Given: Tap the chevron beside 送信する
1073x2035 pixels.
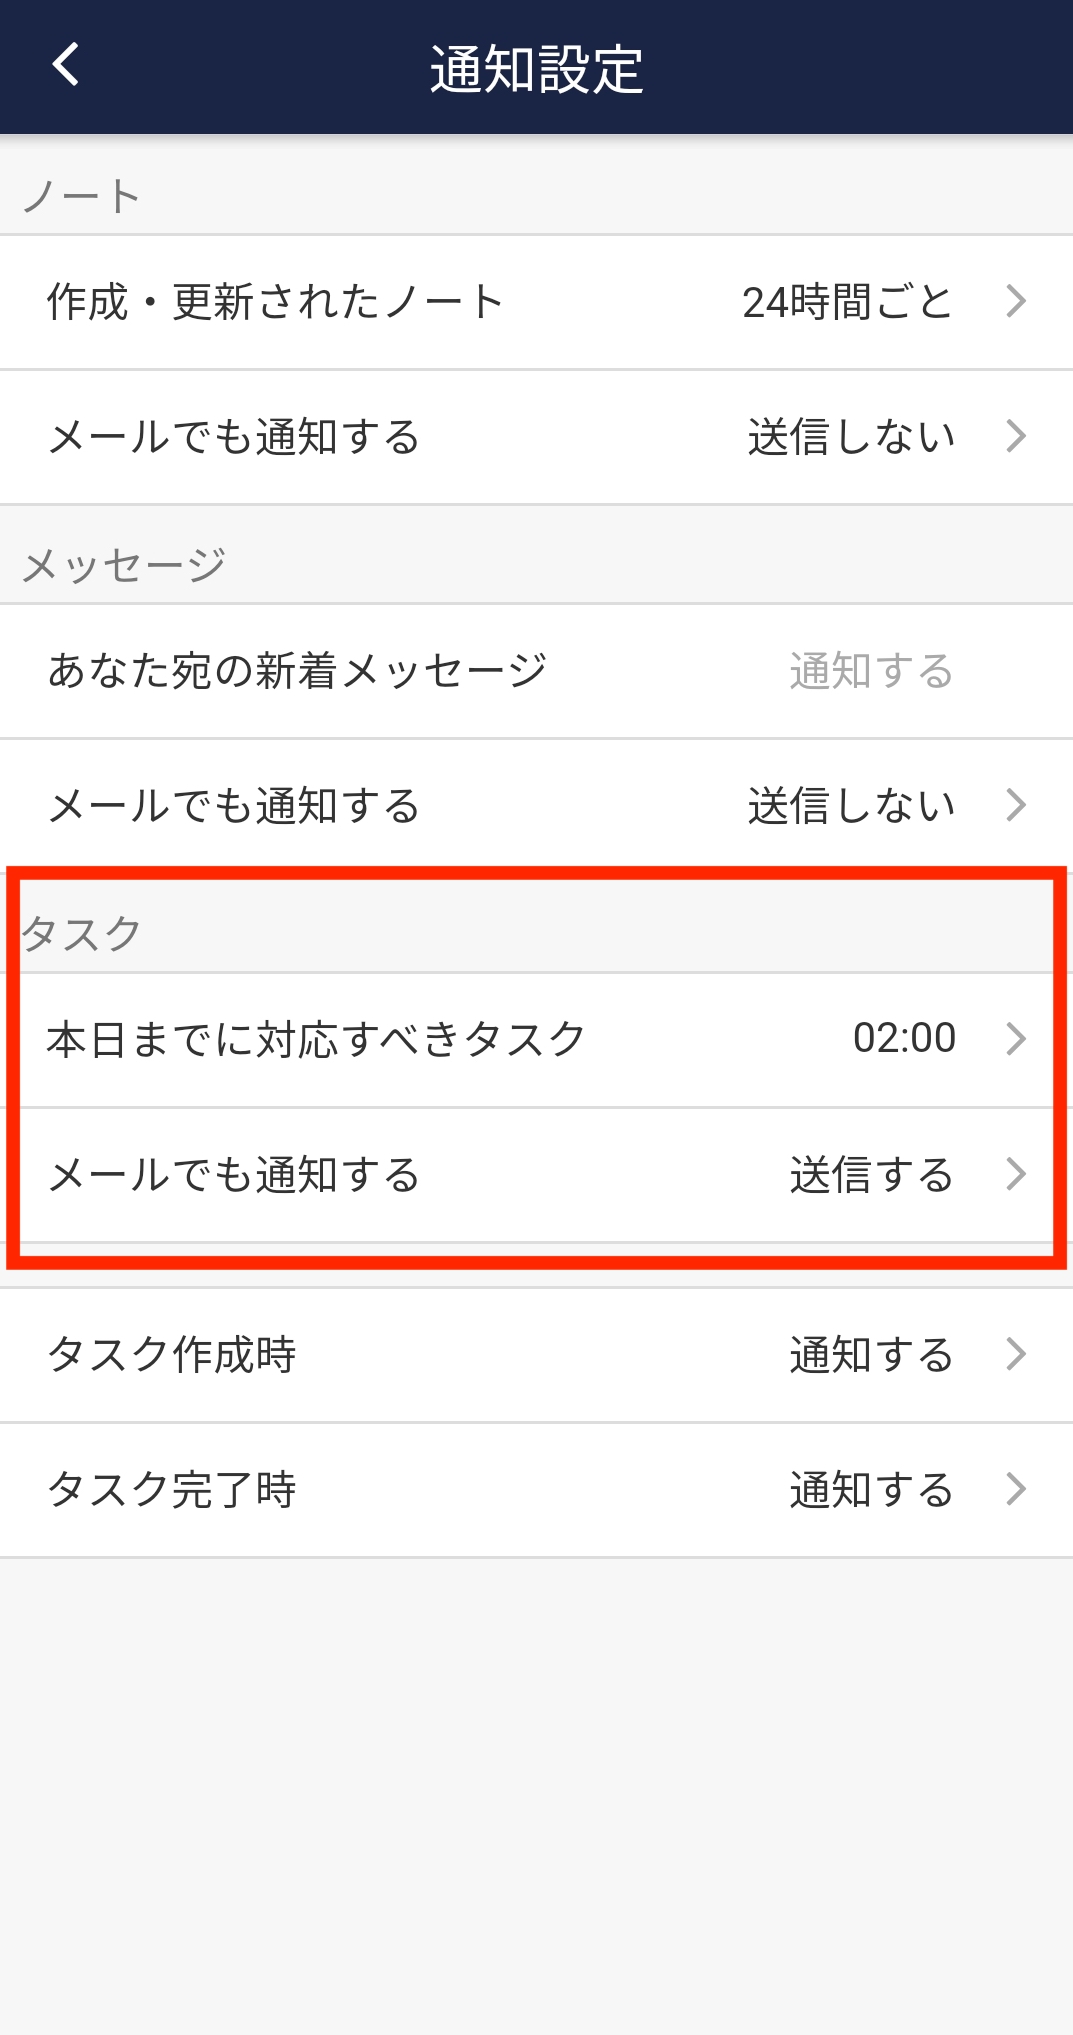Looking at the screenshot, I should click(1018, 1176).
